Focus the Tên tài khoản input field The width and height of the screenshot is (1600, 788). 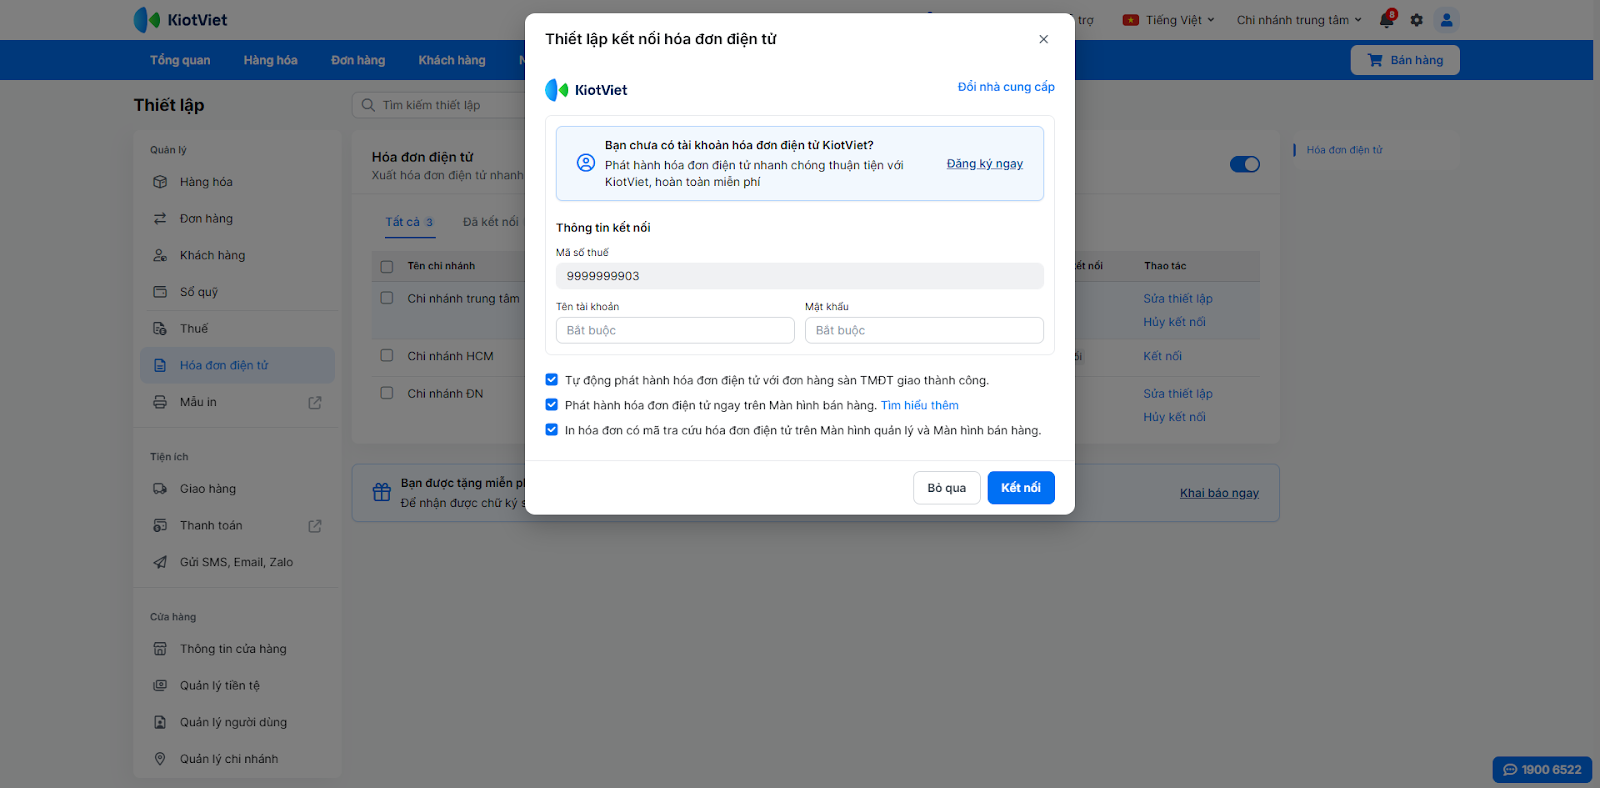click(x=675, y=330)
